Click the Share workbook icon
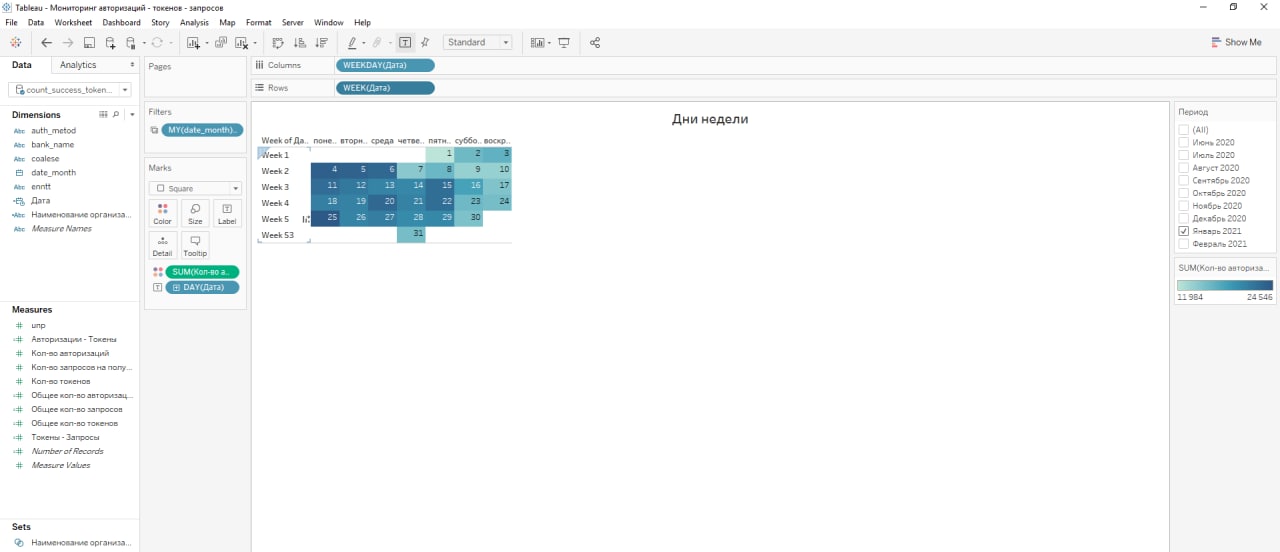This screenshot has height=552, width=1280. point(595,43)
